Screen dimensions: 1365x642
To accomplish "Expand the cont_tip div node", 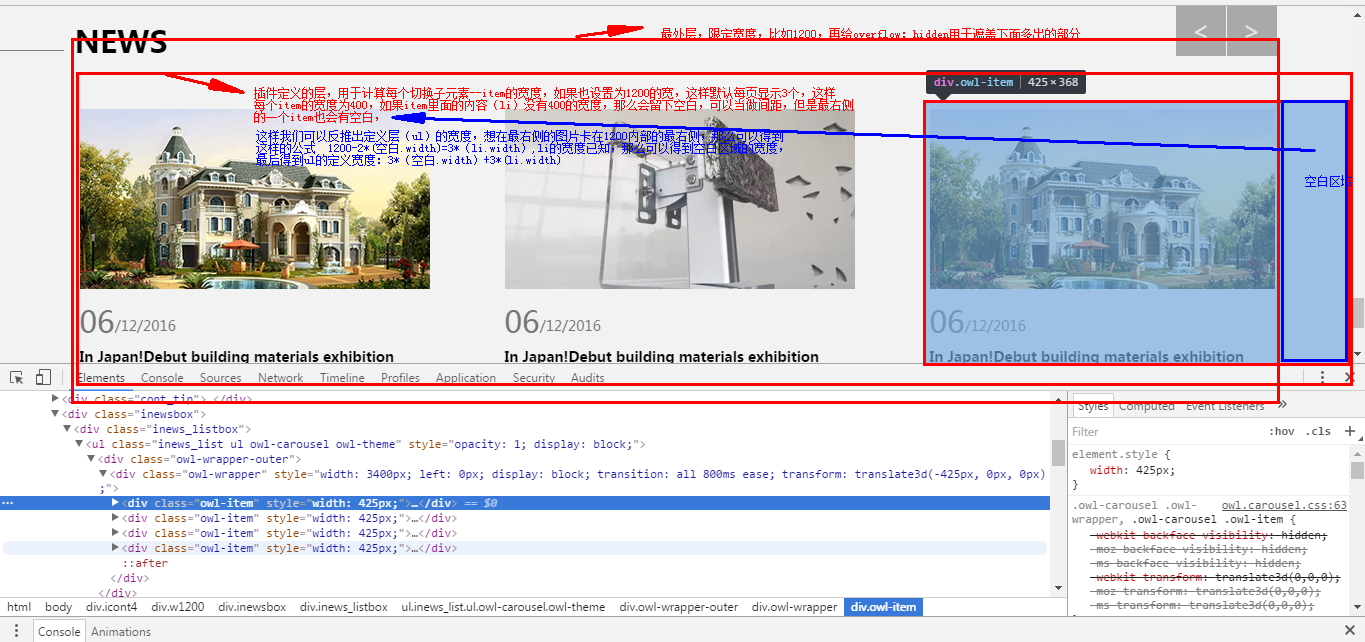I will pos(56,399).
